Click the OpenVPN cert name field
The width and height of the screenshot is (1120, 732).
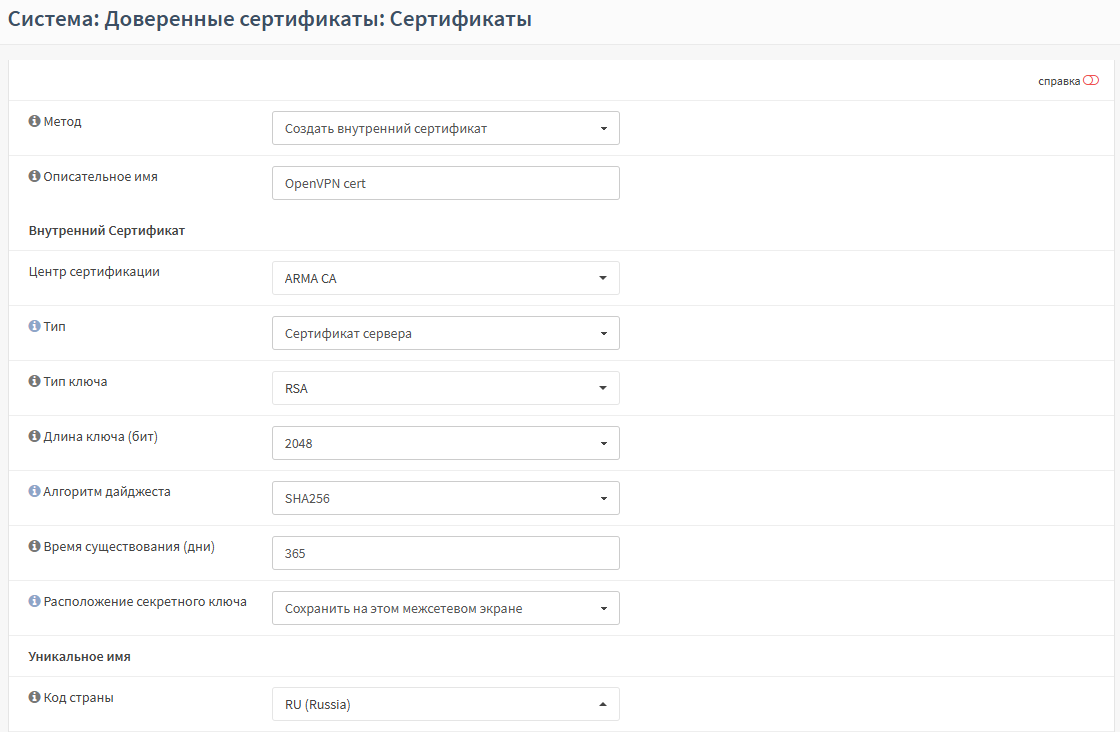point(445,183)
